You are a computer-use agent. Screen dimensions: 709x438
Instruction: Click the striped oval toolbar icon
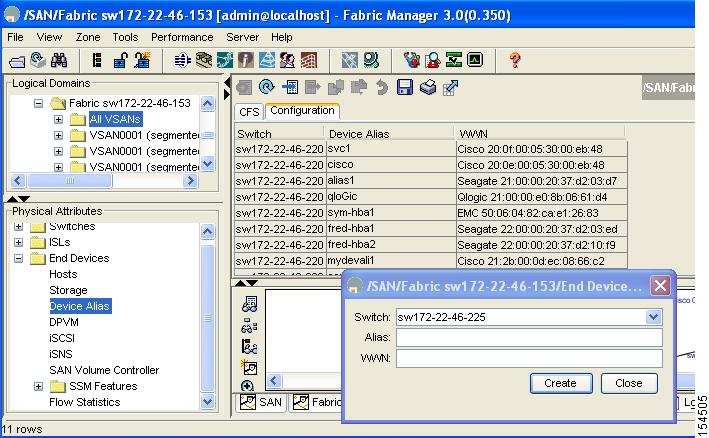tap(182, 60)
